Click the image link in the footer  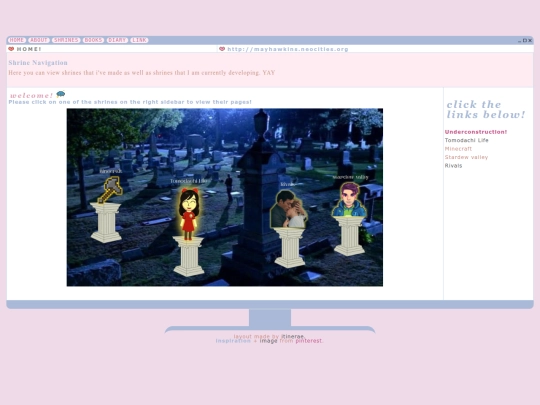coord(268,341)
